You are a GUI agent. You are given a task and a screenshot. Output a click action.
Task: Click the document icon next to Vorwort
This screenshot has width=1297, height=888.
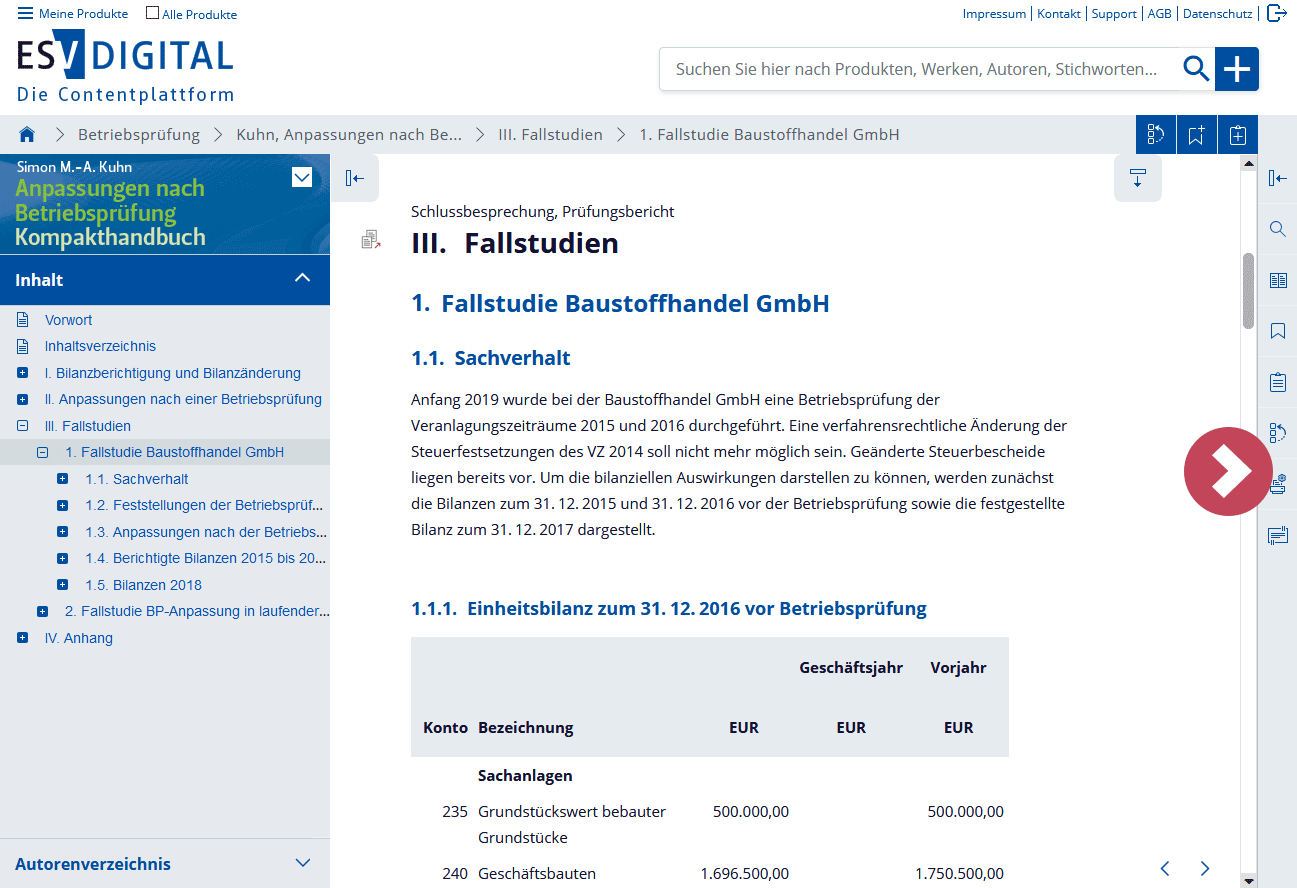pyautogui.click(x=23, y=320)
